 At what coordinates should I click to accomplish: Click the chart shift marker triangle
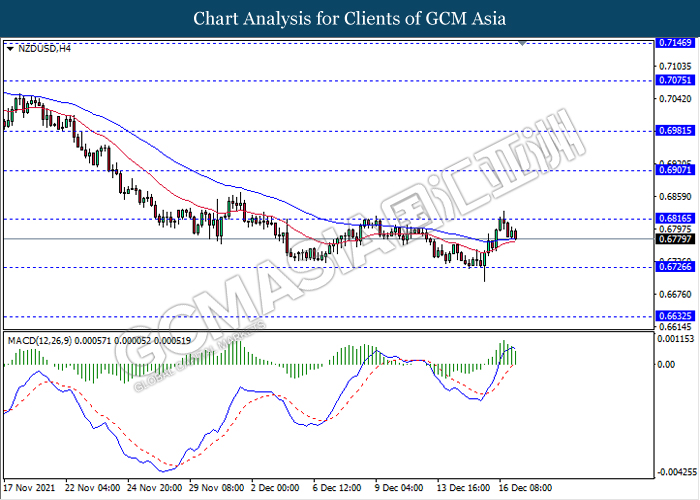coord(522,43)
